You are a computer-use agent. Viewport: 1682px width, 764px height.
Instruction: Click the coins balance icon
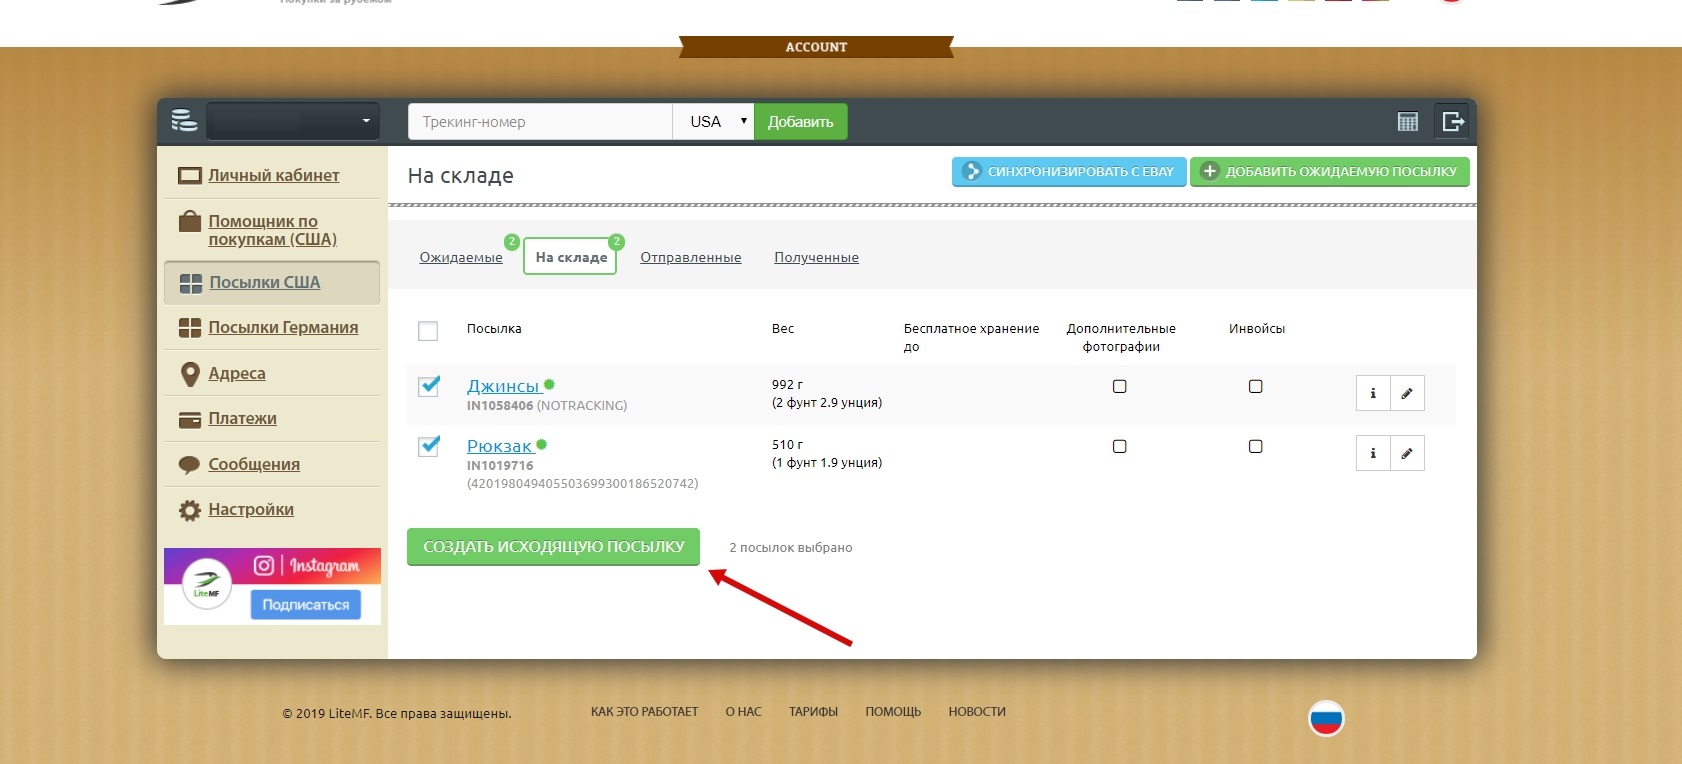pos(184,121)
